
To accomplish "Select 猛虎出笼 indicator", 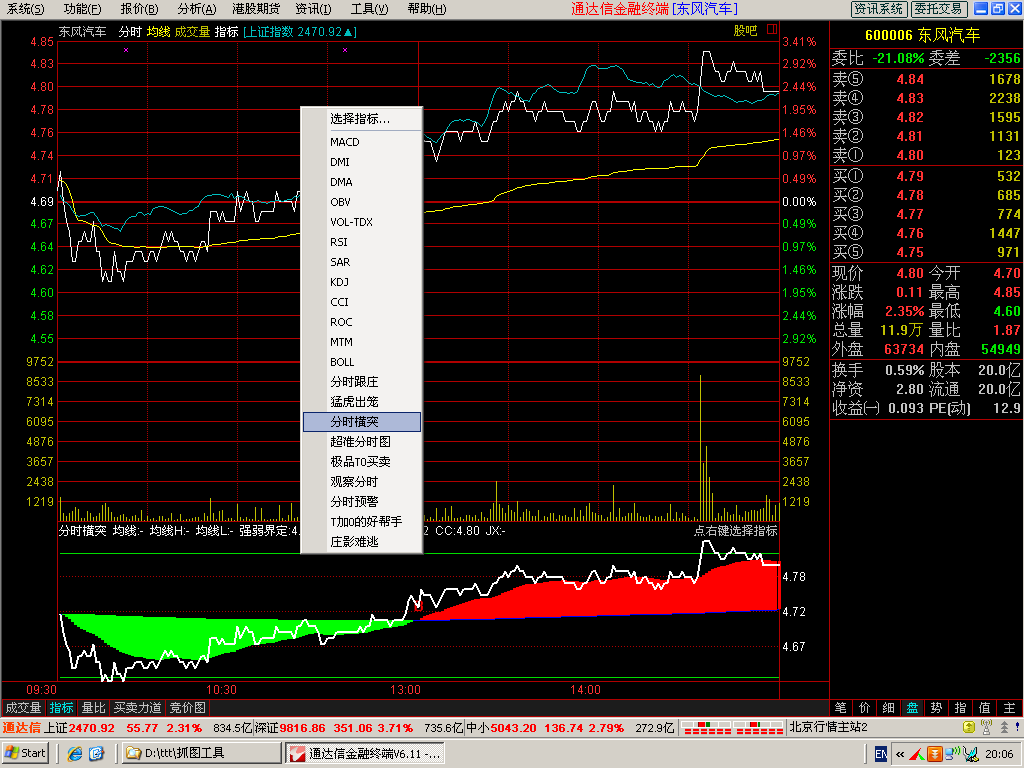I will (361, 402).
